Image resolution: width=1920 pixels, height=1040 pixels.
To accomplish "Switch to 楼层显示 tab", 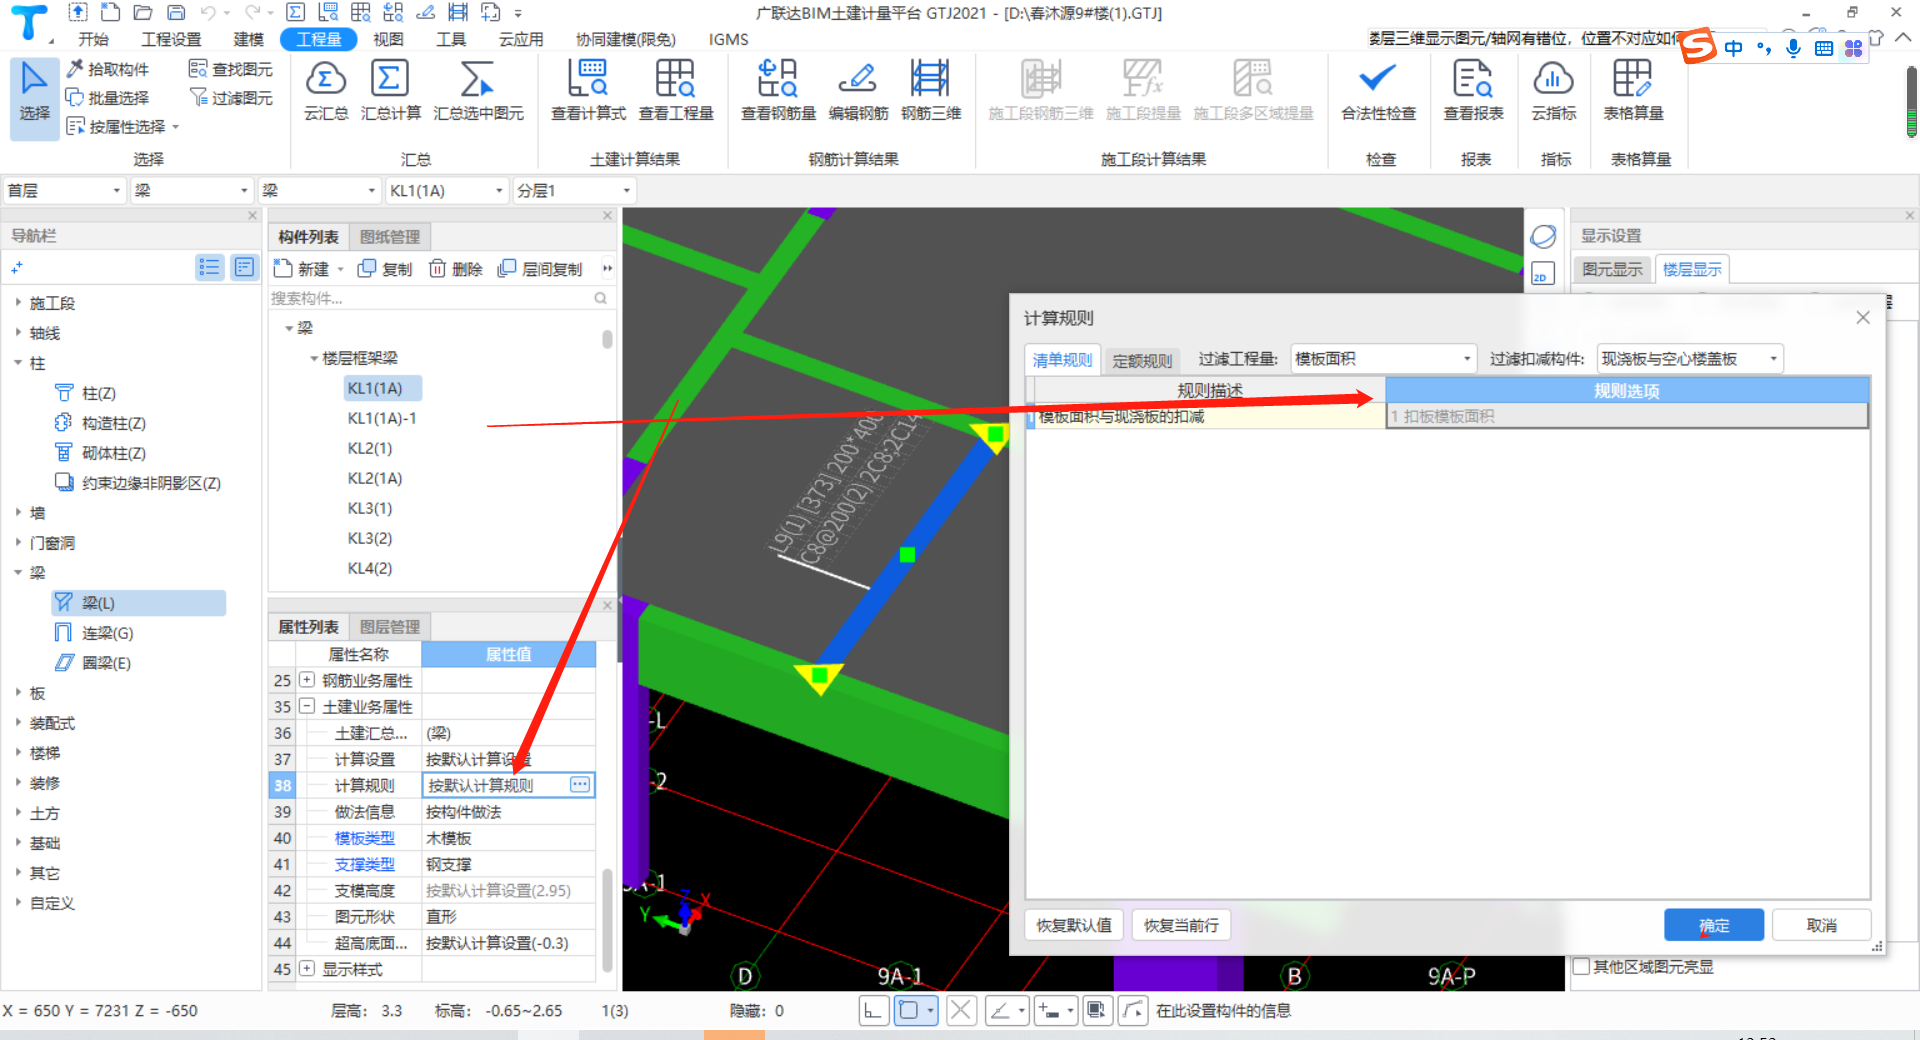I will click(1692, 269).
